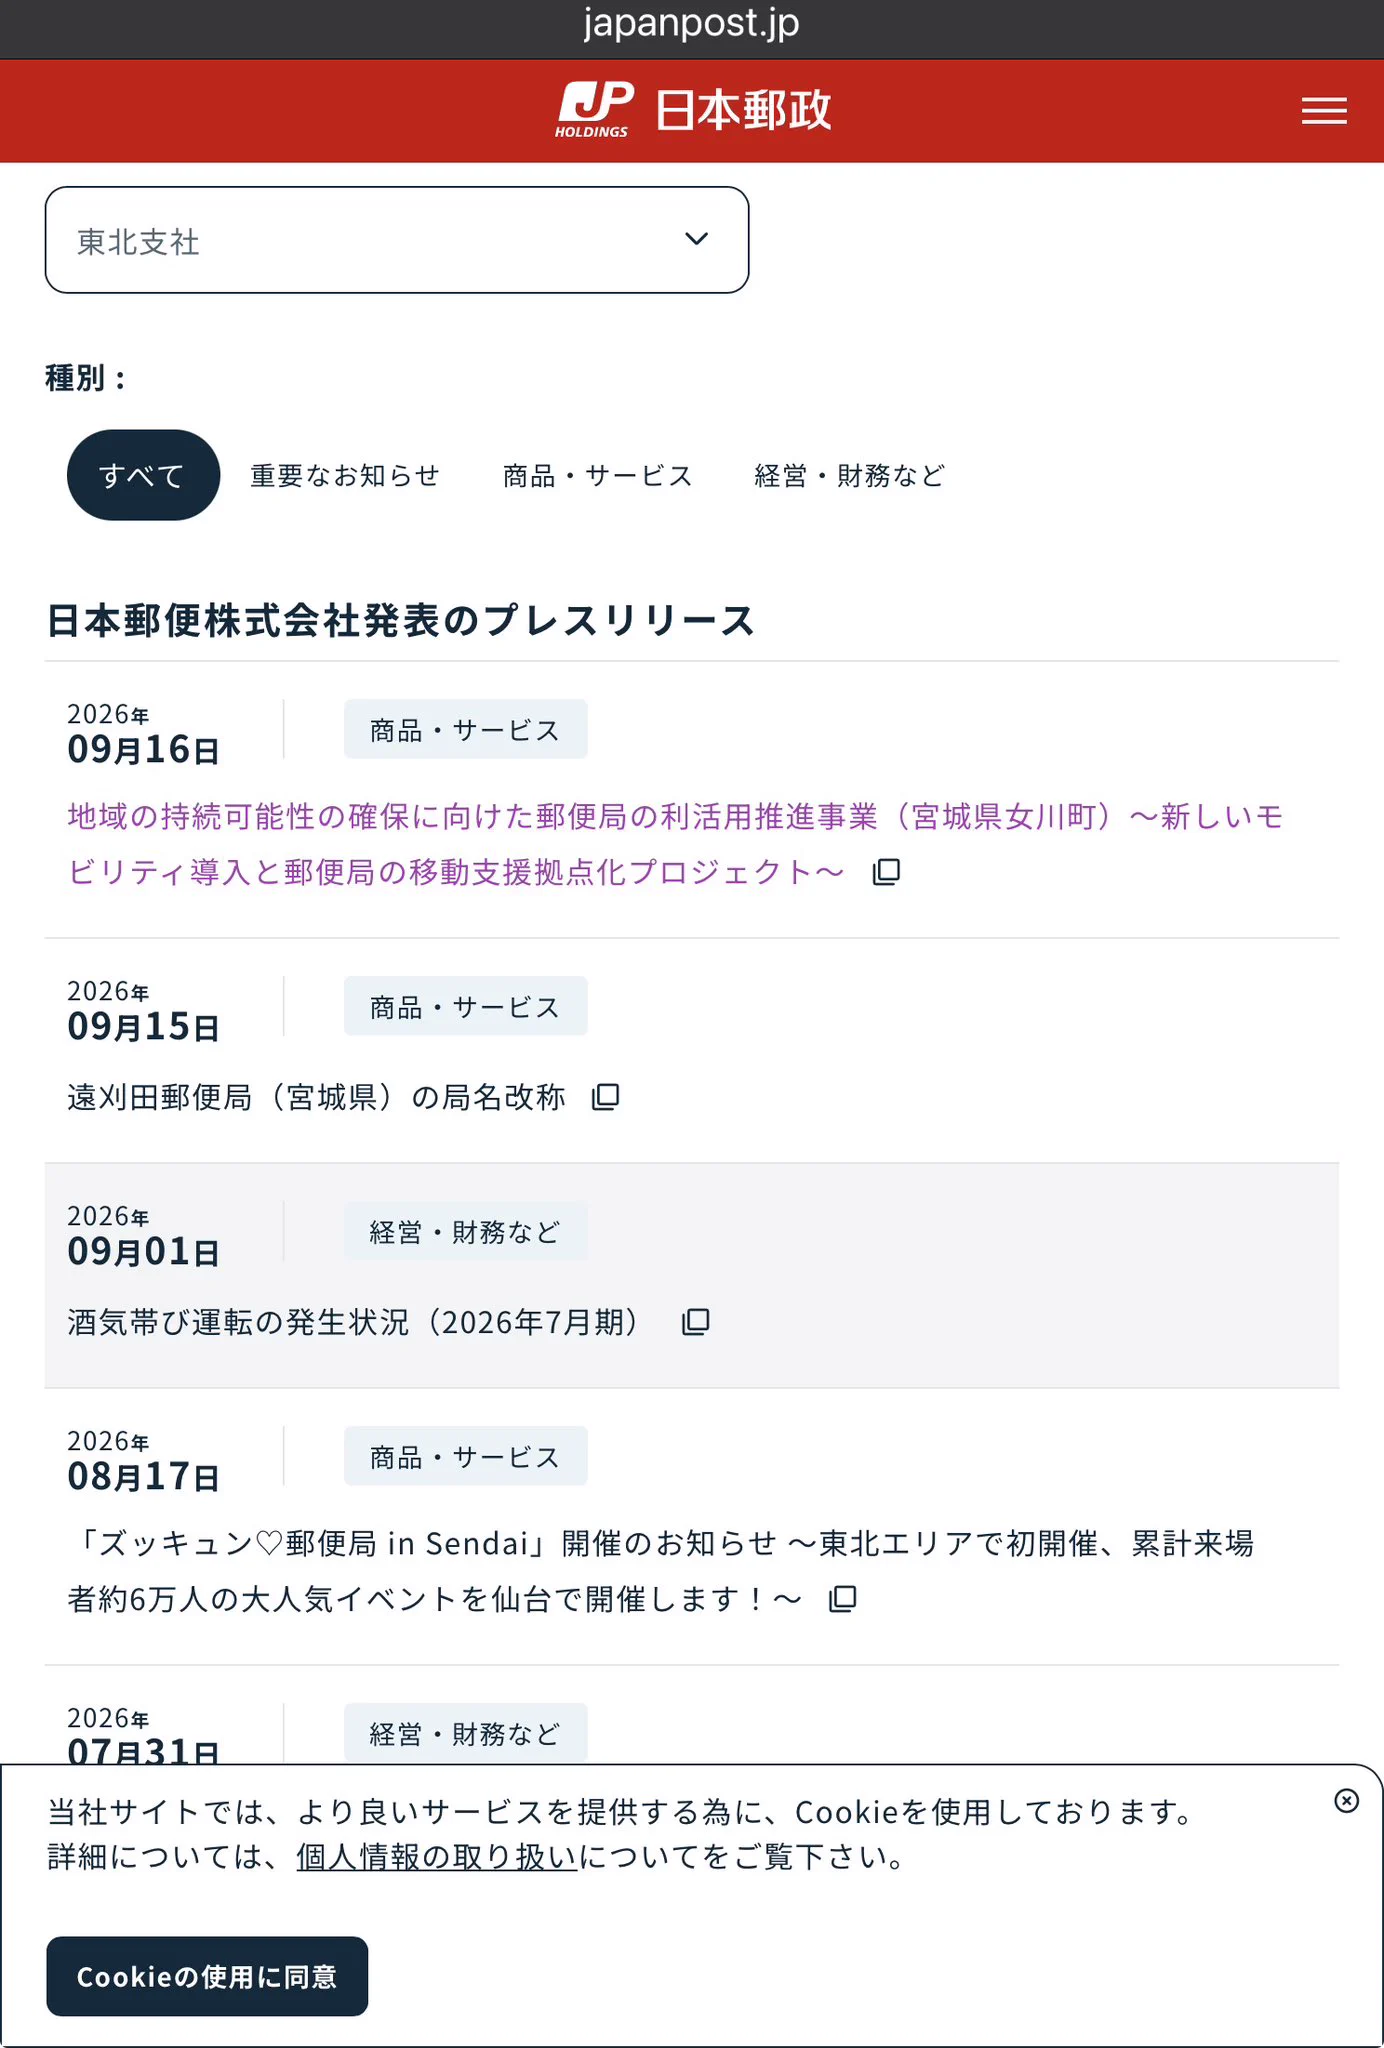The width and height of the screenshot is (1384, 2048).
Task: Agree with Cookieの使用に同意 button
Action: 207,1976
